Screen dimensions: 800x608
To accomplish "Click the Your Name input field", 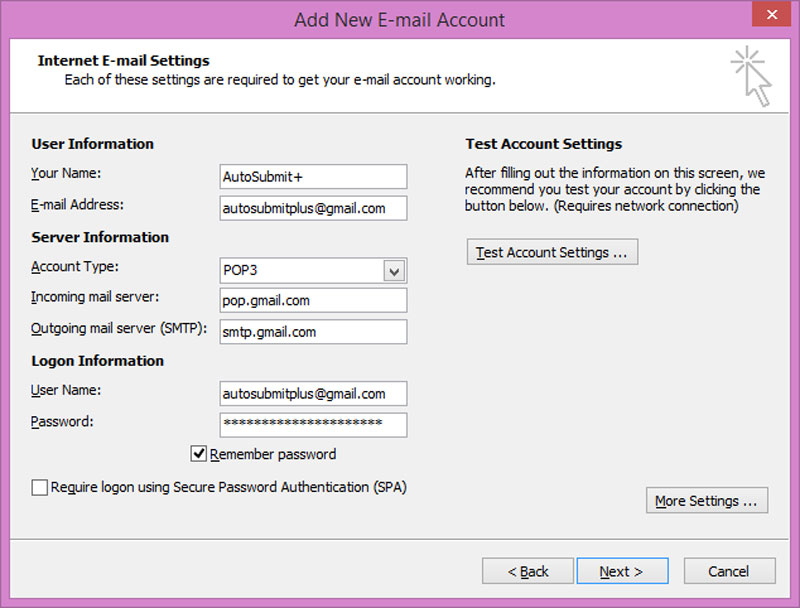I will [x=313, y=176].
